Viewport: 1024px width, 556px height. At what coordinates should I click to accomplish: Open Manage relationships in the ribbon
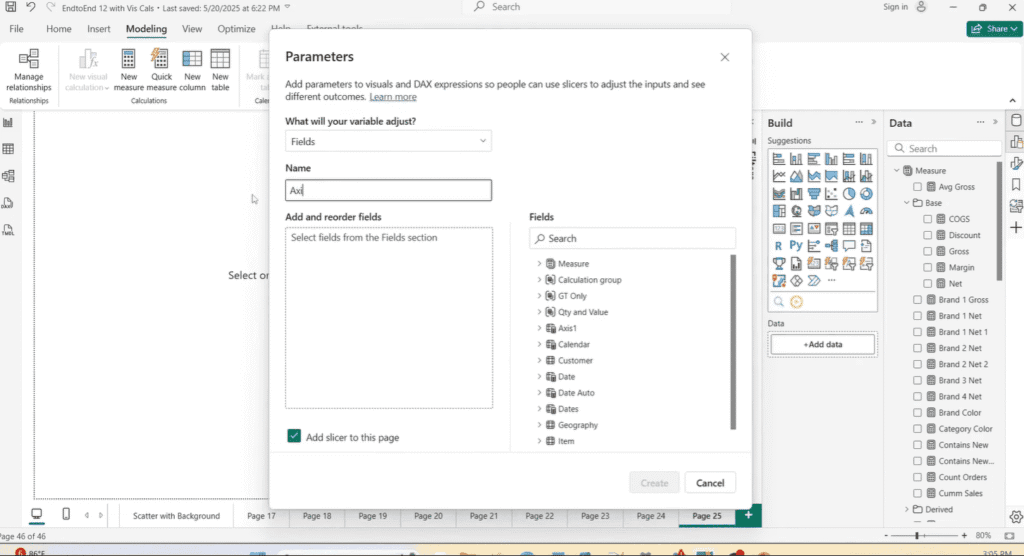click(29, 70)
